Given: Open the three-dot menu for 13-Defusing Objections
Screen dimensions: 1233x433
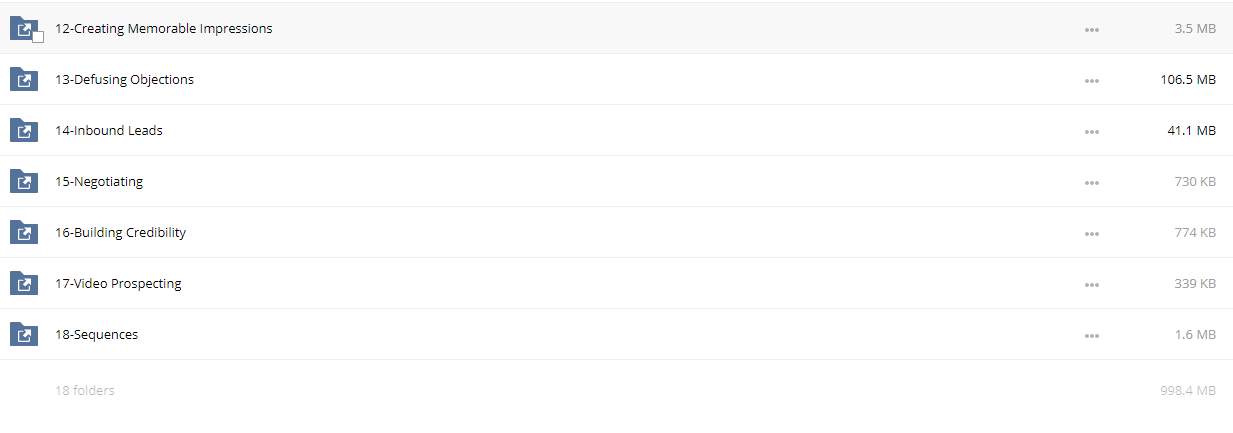Looking at the screenshot, I should pos(1092,81).
